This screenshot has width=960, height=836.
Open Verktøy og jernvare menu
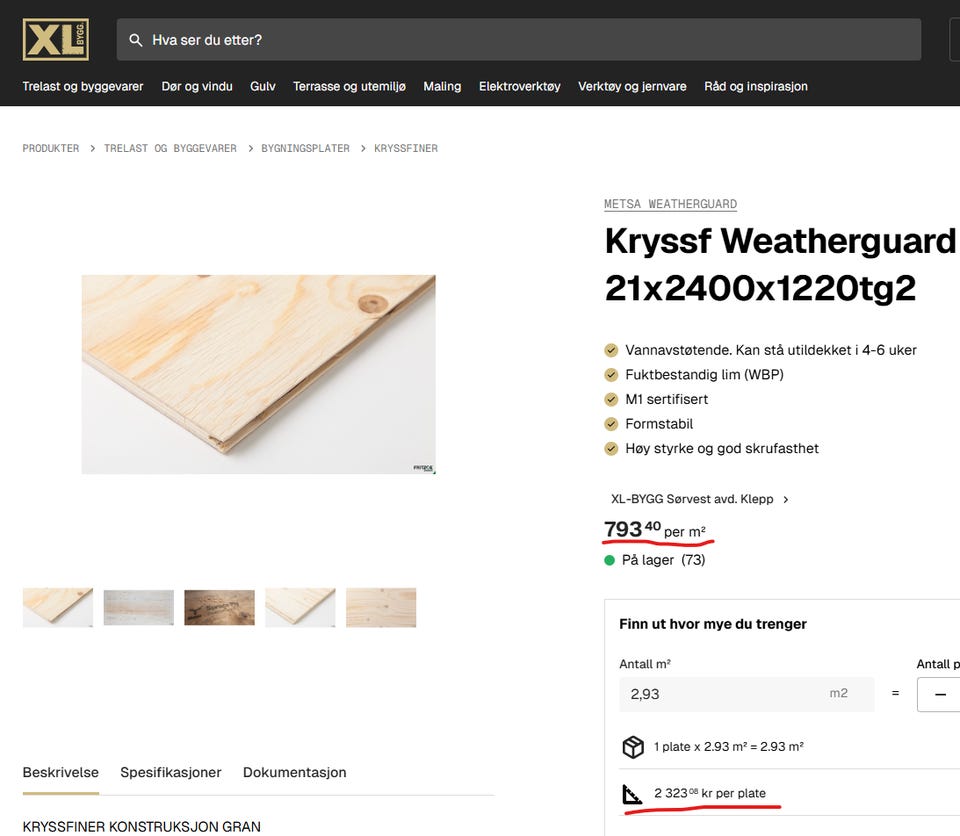pyautogui.click(x=632, y=86)
